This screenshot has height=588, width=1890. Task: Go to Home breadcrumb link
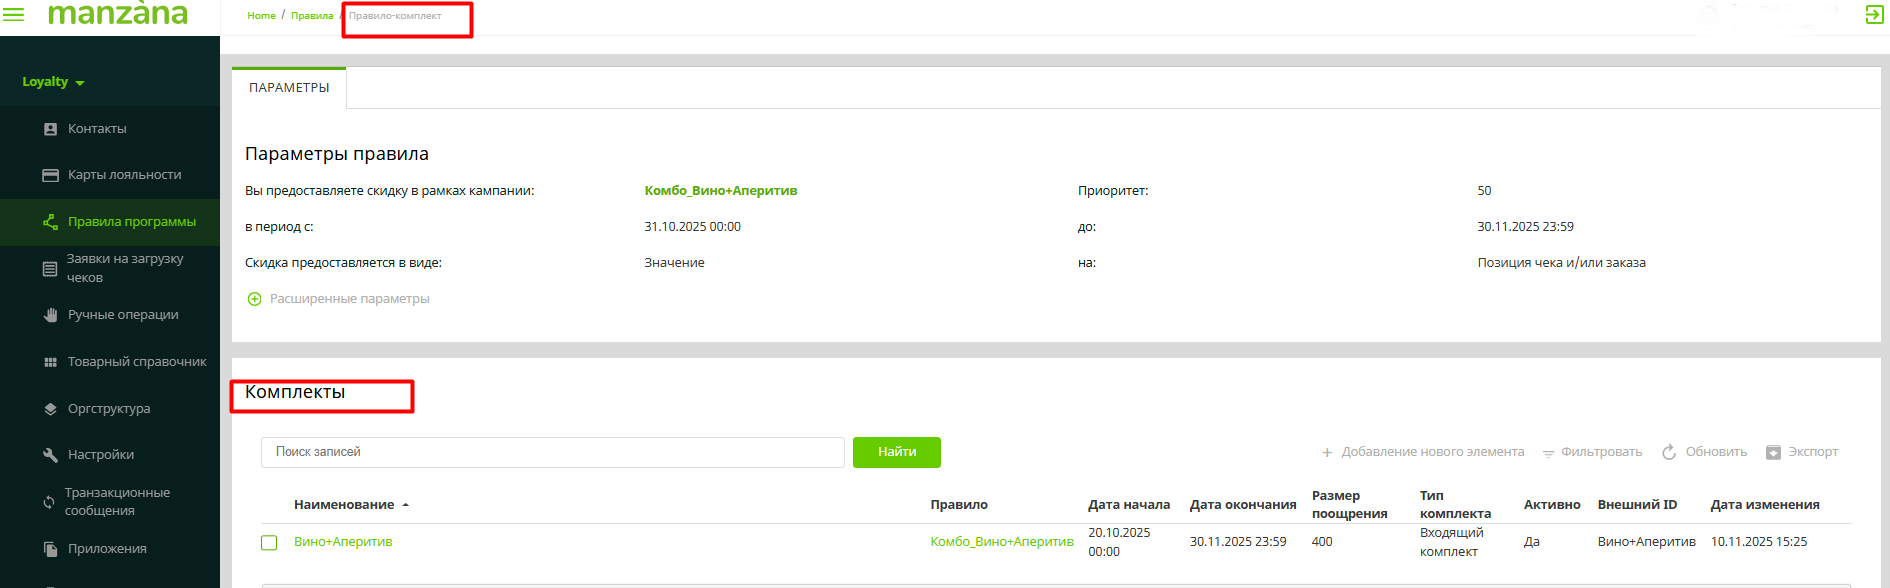pyautogui.click(x=261, y=16)
